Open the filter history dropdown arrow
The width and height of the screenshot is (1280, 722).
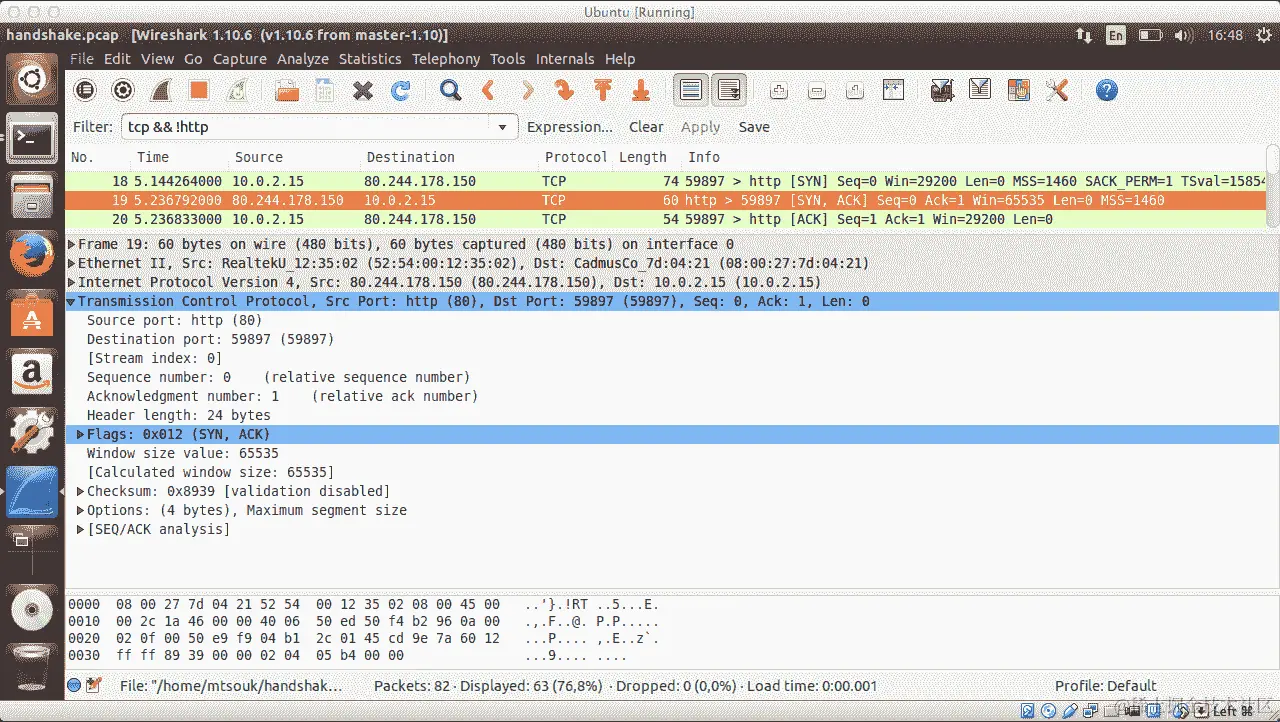(503, 127)
